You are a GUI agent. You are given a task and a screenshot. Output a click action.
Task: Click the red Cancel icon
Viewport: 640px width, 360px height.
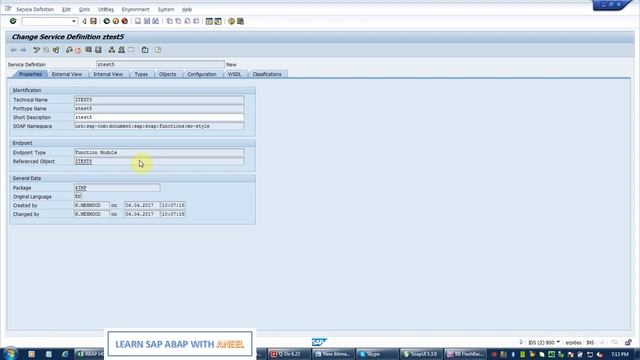click(x=124, y=21)
